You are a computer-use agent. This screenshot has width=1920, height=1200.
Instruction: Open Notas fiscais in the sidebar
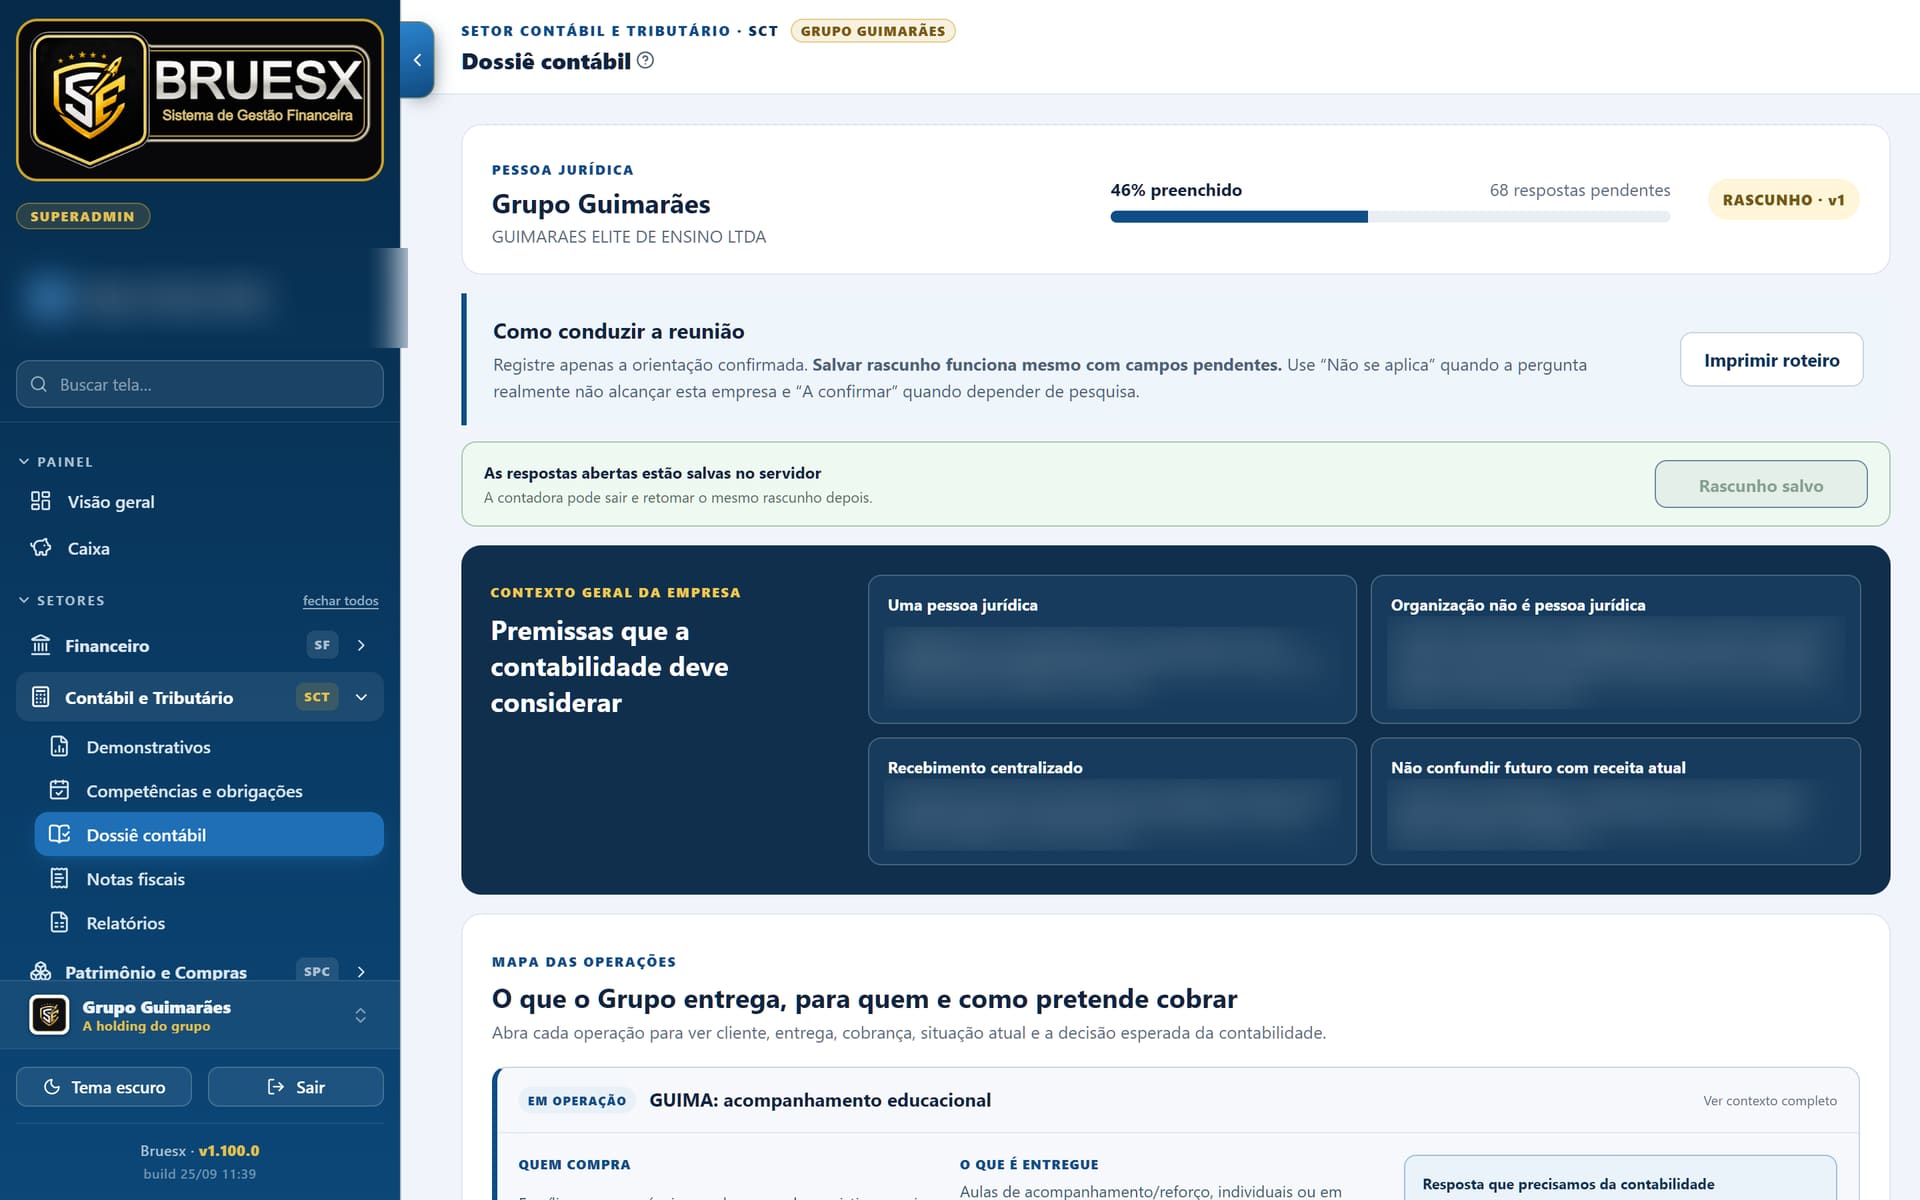pyautogui.click(x=209, y=879)
